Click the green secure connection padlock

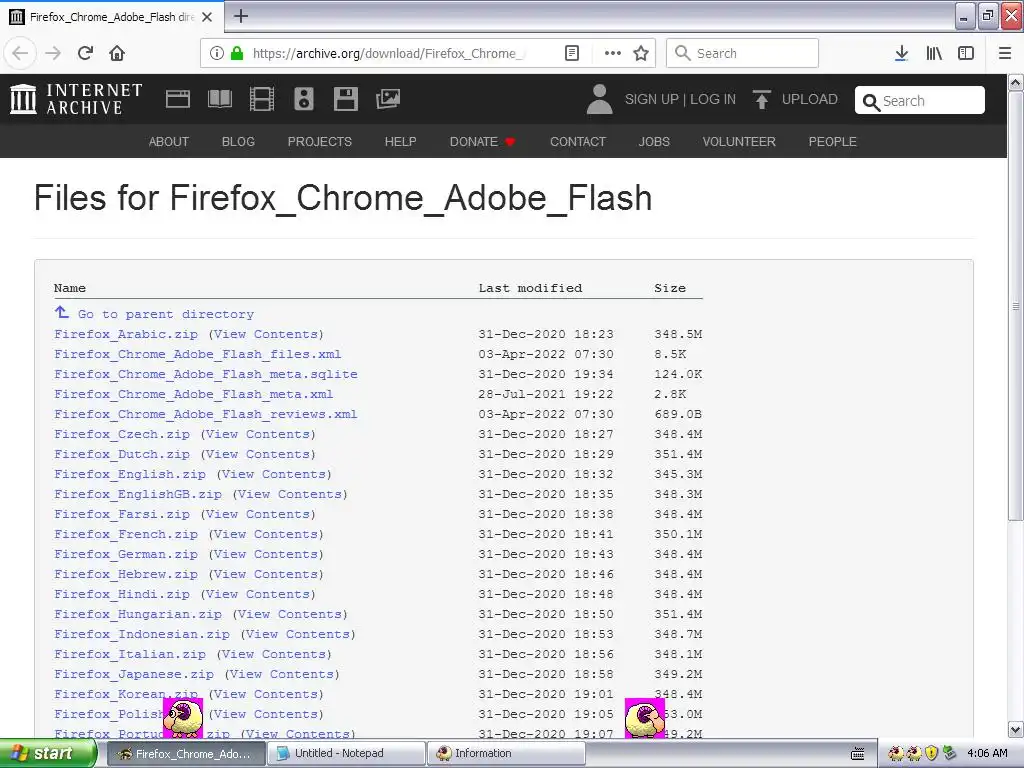tap(237, 54)
